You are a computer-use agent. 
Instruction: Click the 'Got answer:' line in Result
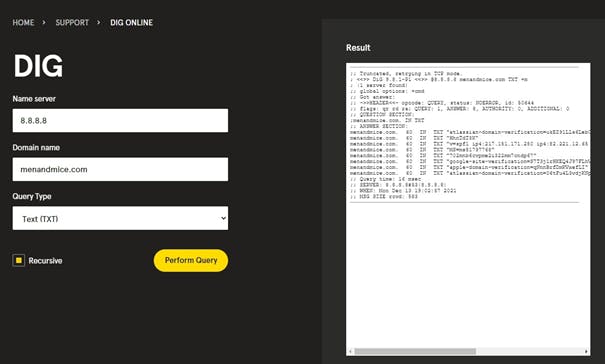[x=372, y=97]
